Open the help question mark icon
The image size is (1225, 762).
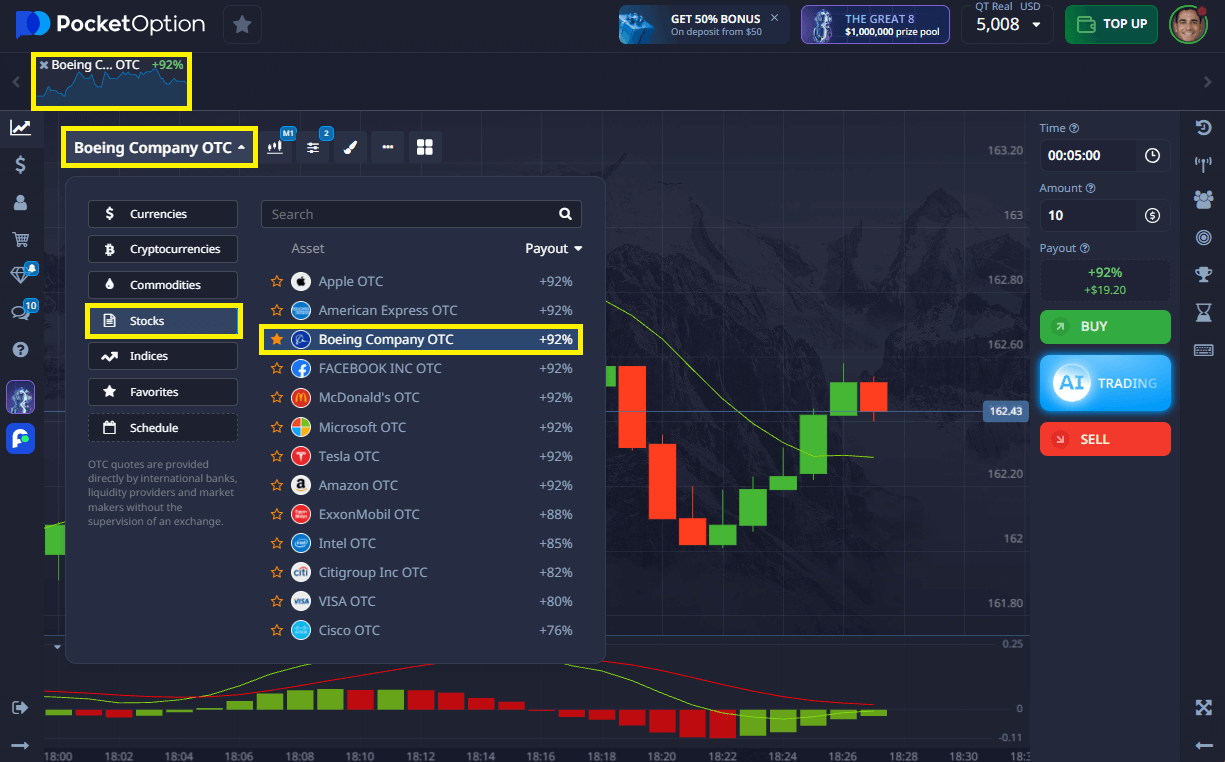(x=20, y=349)
